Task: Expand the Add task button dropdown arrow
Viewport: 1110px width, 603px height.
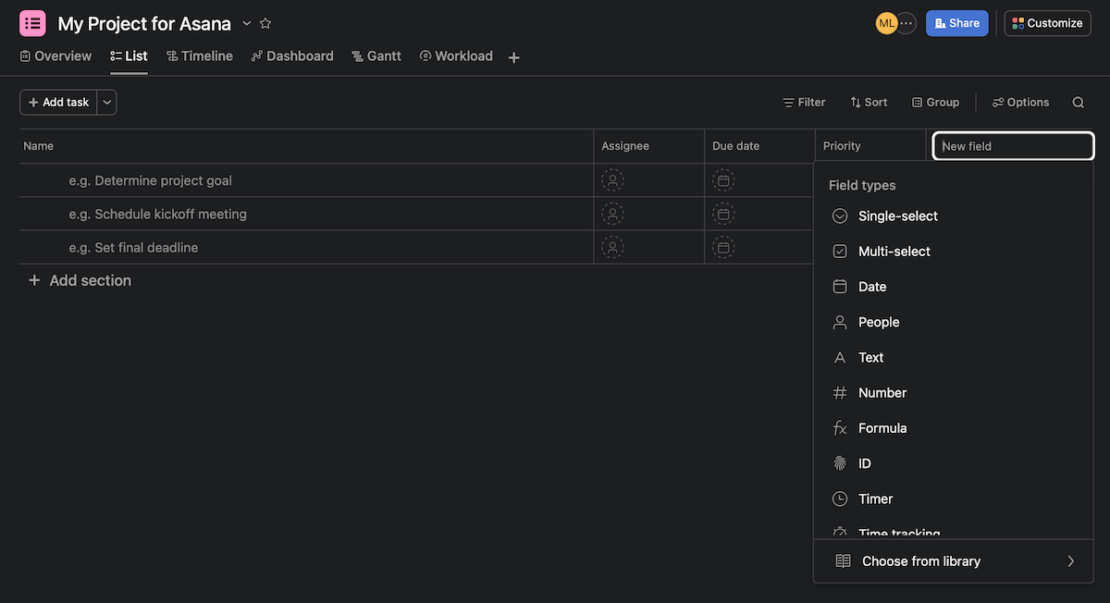Action: pos(105,101)
